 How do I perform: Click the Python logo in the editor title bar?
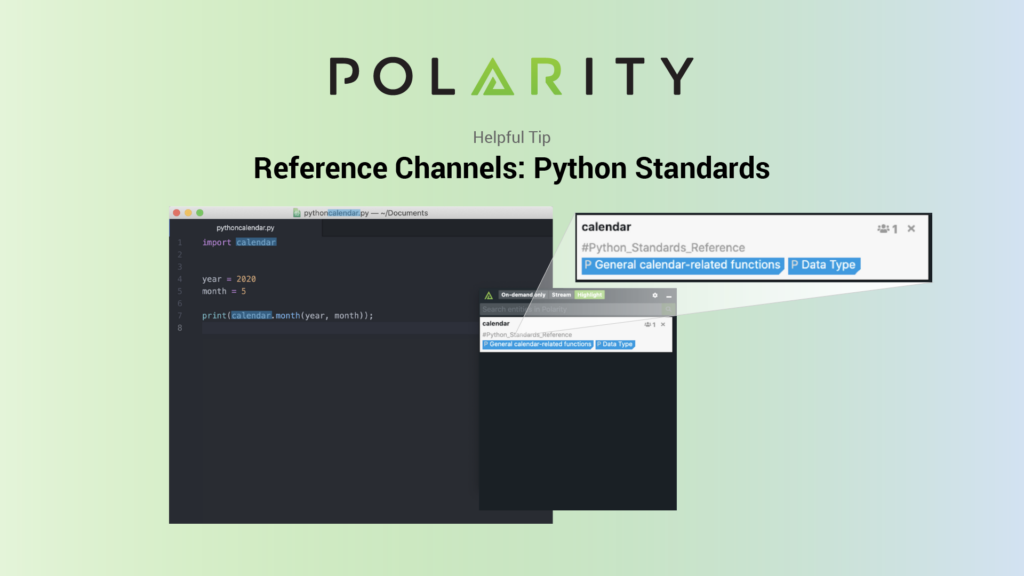pos(298,212)
